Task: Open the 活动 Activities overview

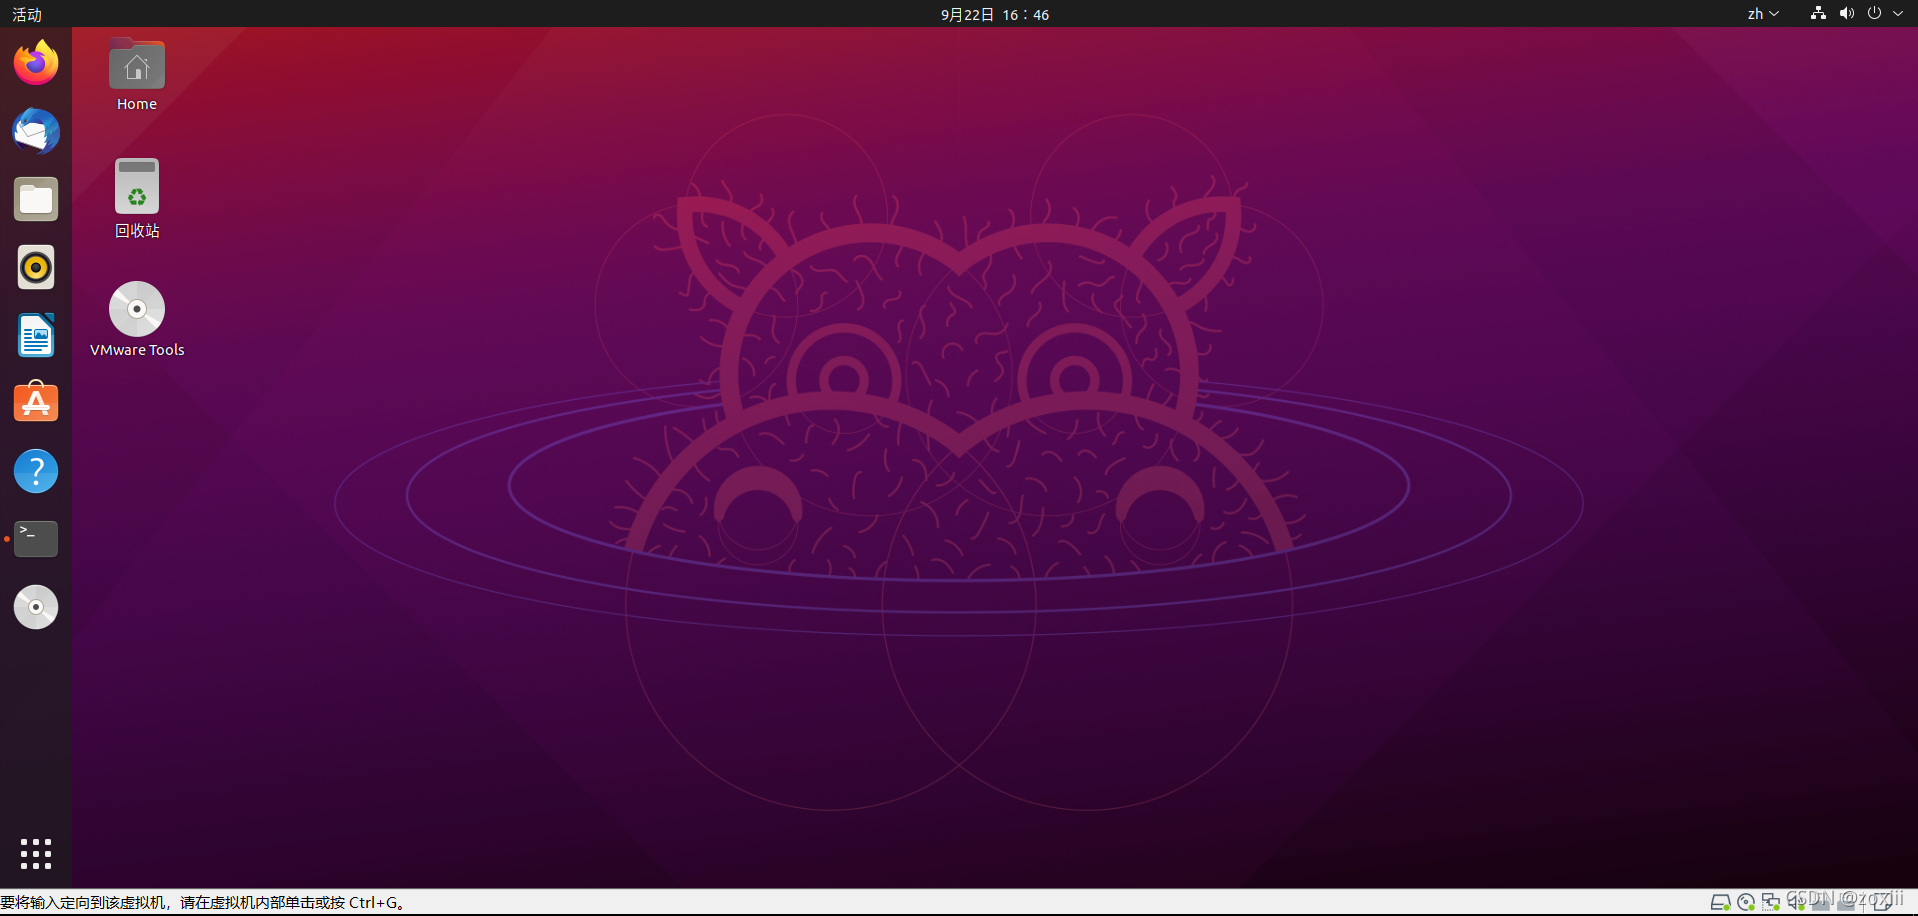Action: pyautogui.click(x=27, y=14)
